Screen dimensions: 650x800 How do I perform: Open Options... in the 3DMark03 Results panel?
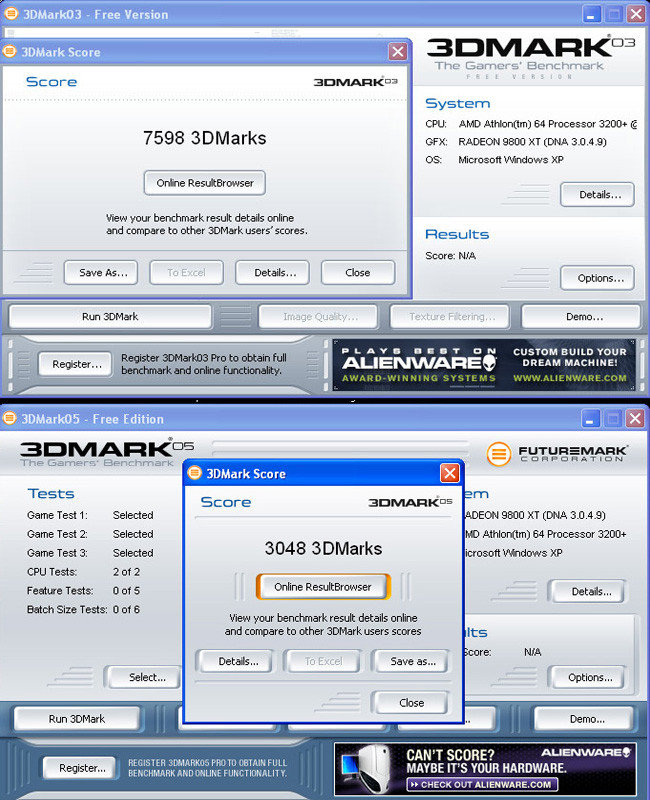(x=598, y=278)
